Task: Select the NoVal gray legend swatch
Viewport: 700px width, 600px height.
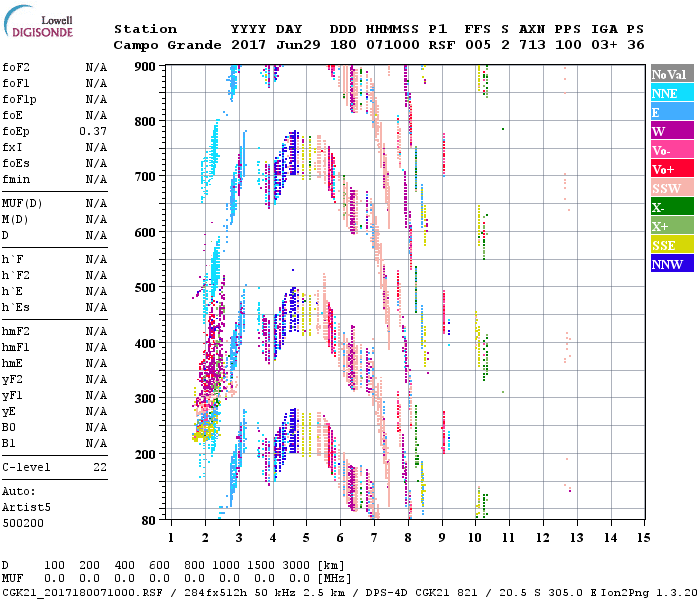Action: [672, 74]
